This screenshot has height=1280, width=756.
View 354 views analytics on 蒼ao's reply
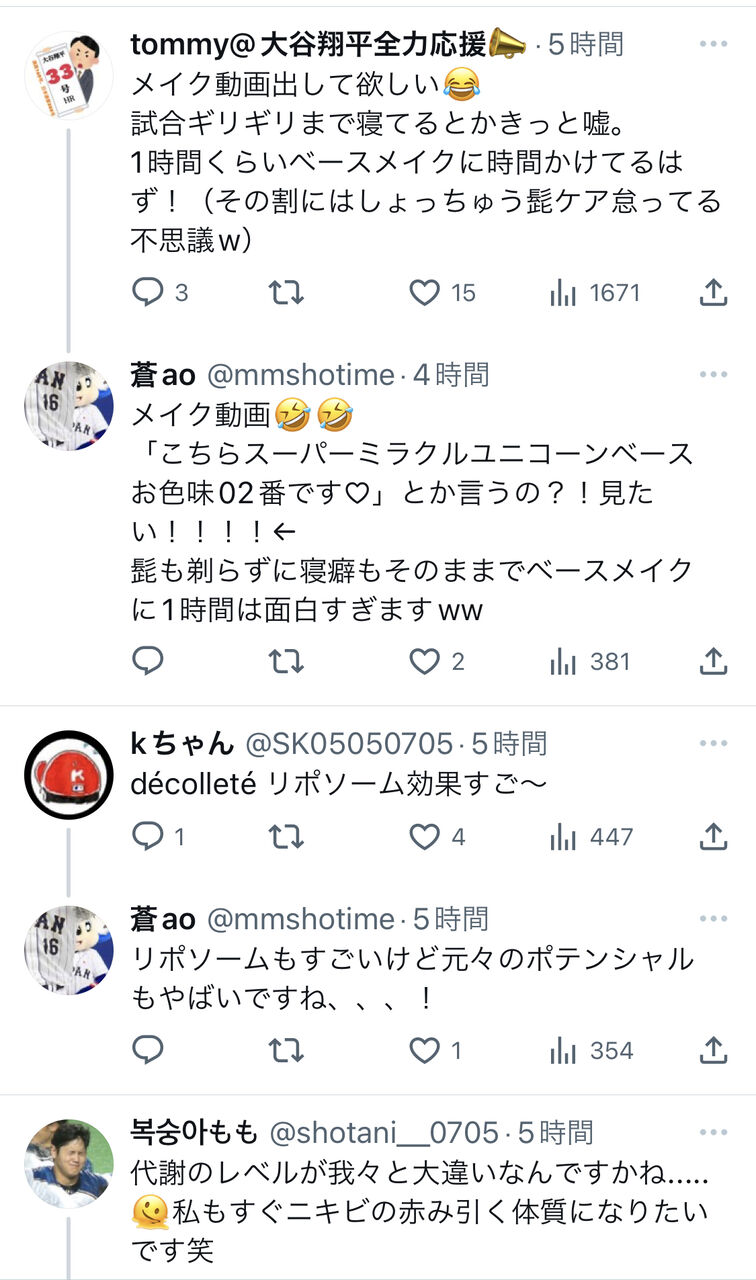(x=591, y=1050)
